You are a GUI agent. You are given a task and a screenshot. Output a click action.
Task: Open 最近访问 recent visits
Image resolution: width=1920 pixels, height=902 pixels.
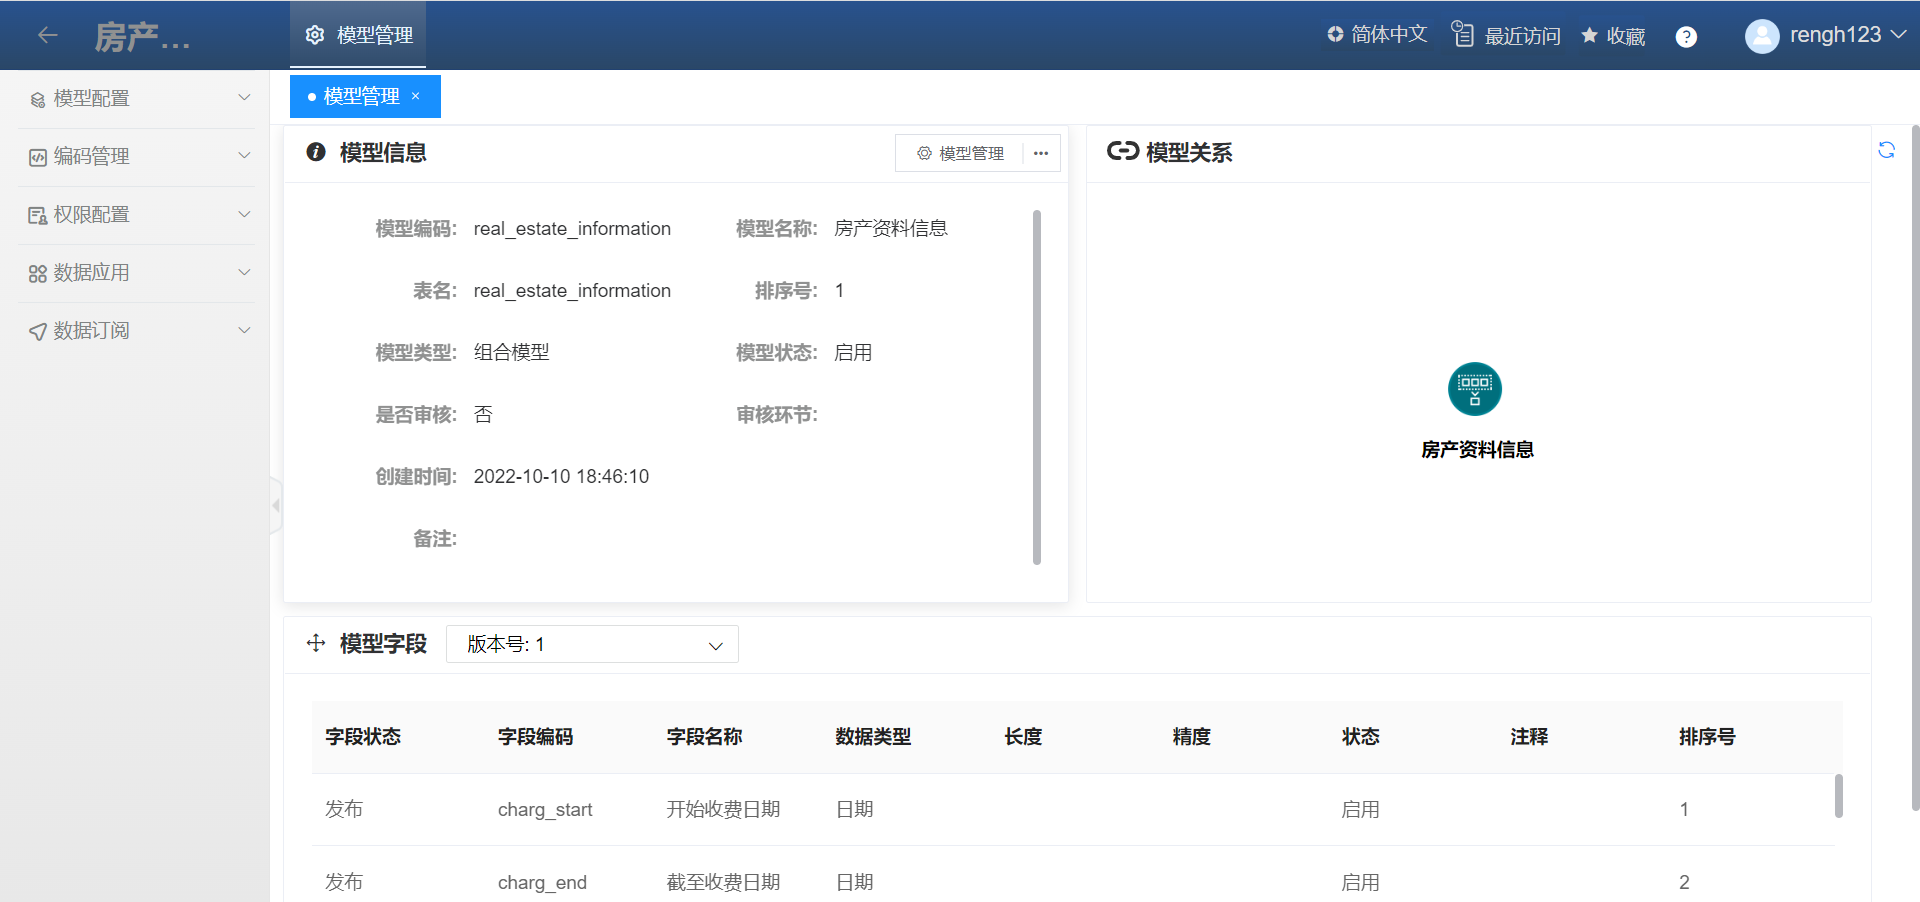click(1506, 36)
